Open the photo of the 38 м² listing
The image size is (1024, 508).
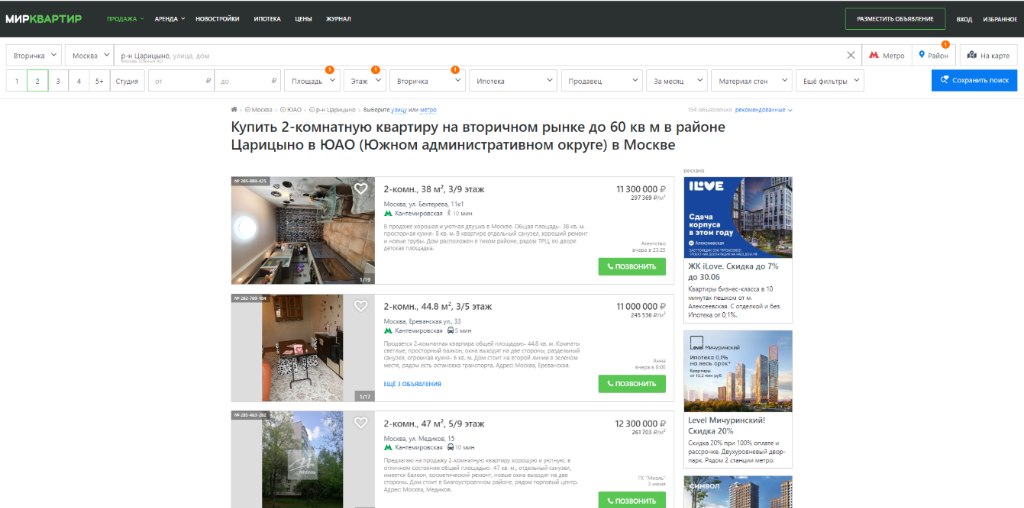point(303,230)
